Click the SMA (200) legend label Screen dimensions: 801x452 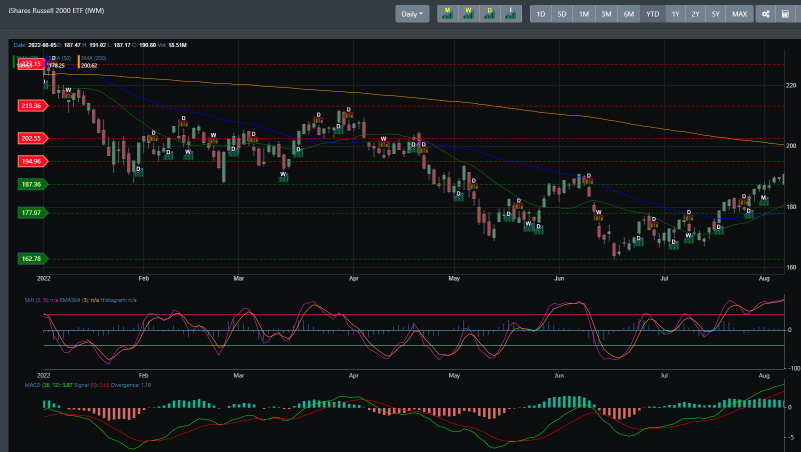coord(93,58)
